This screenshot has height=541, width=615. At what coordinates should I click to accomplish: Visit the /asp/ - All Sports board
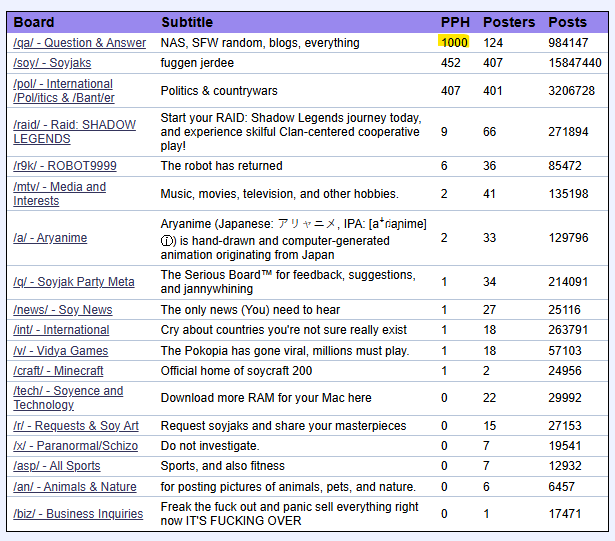[x=57, y=467]
